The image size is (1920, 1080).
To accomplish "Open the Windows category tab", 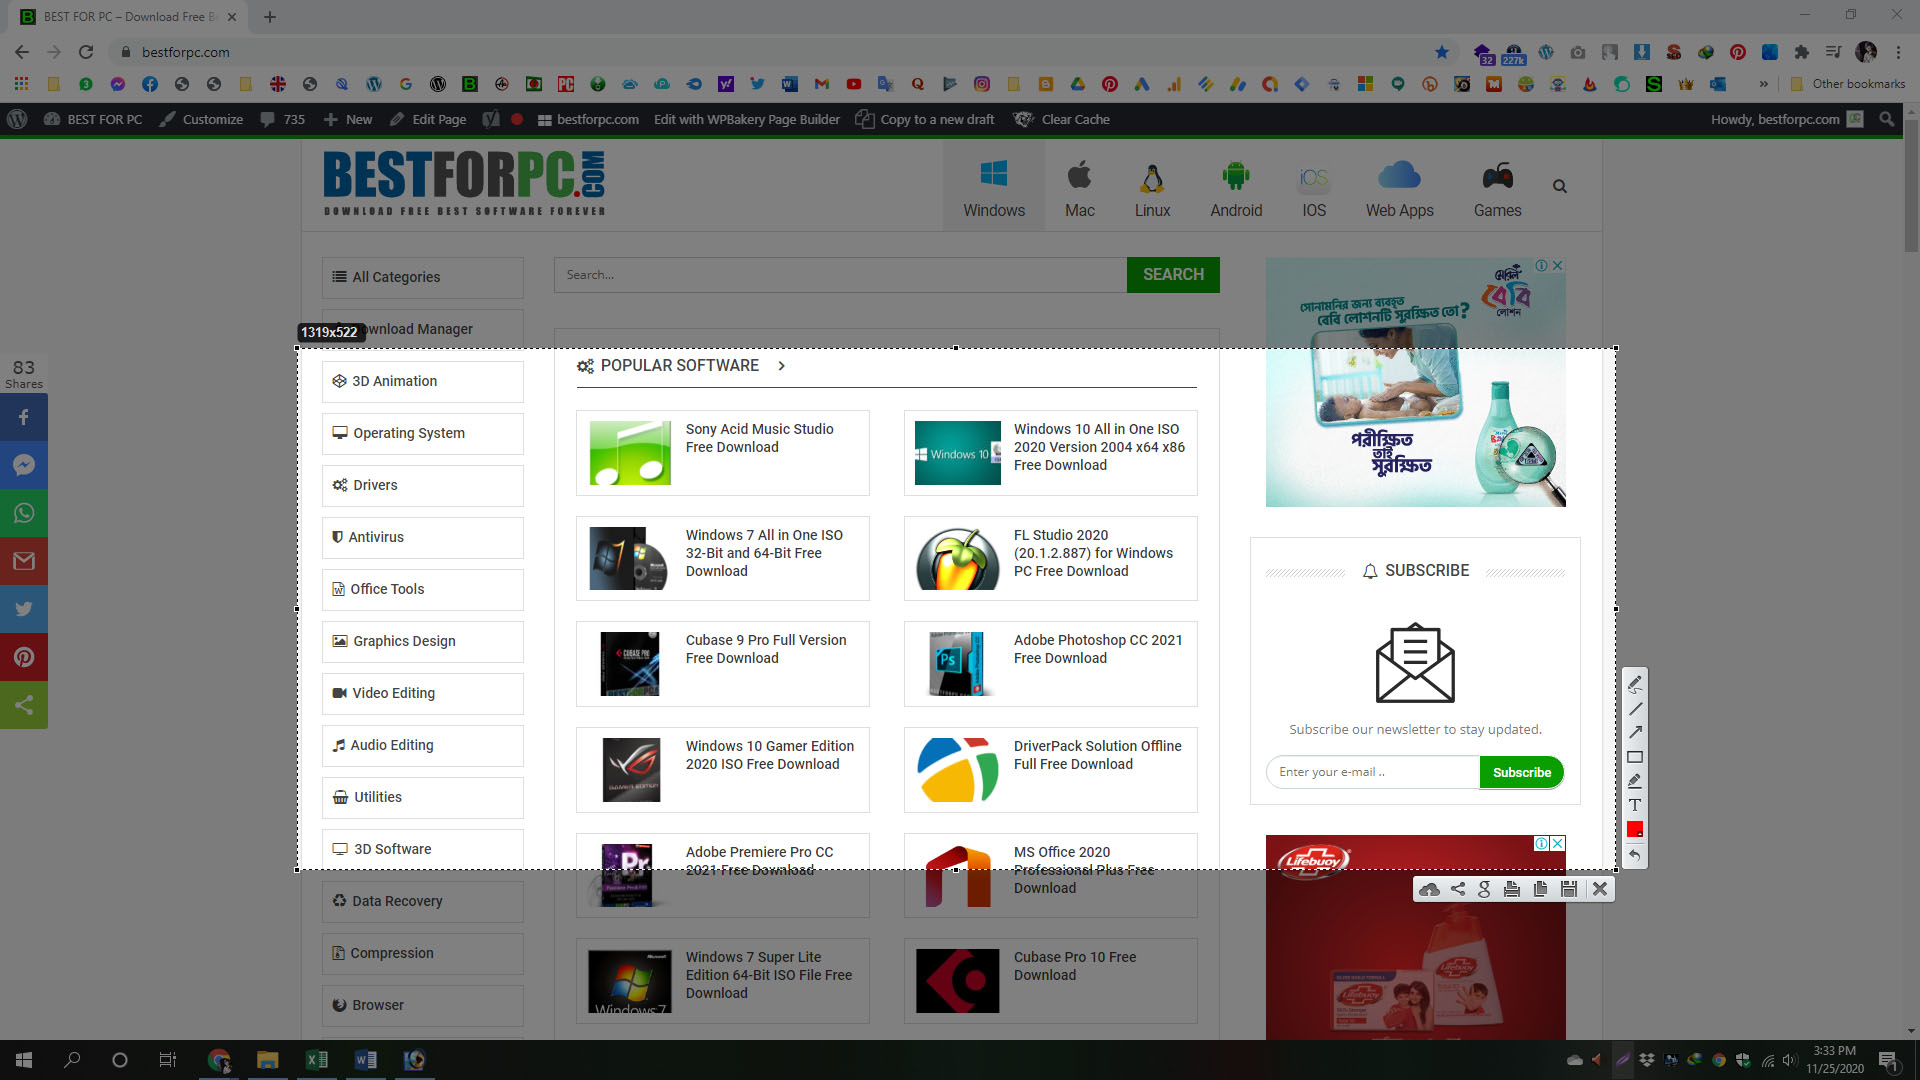I will point(994,187).
